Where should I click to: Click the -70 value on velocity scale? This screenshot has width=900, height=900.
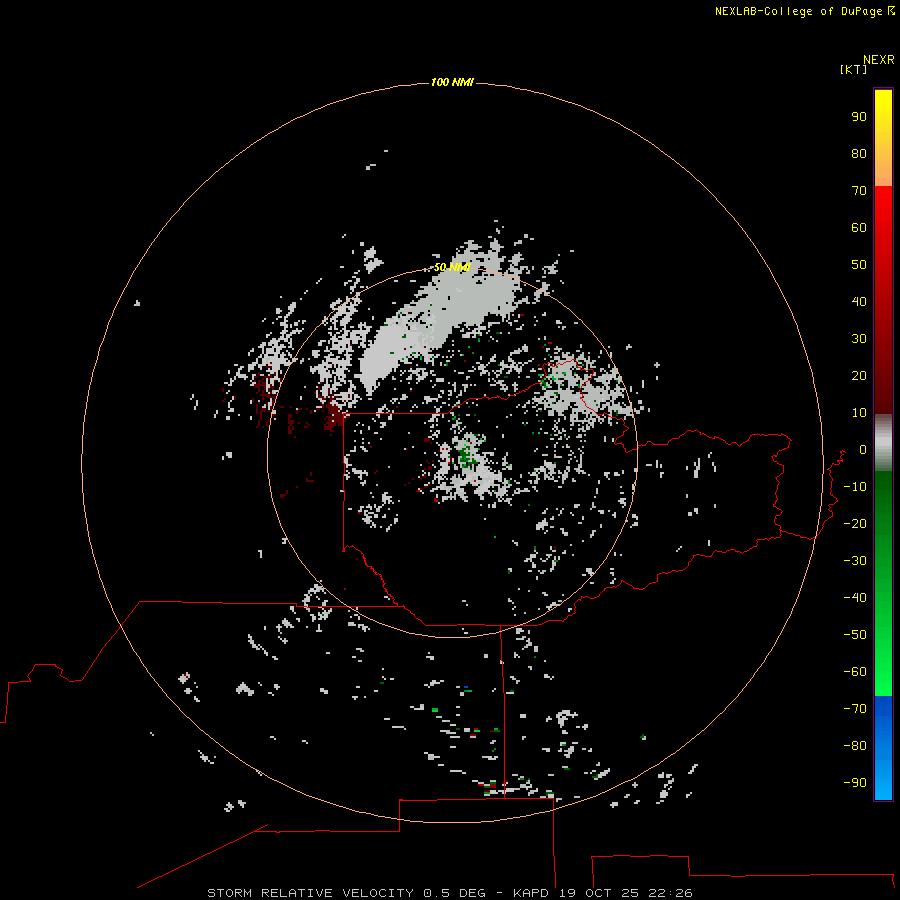[855, 709]
